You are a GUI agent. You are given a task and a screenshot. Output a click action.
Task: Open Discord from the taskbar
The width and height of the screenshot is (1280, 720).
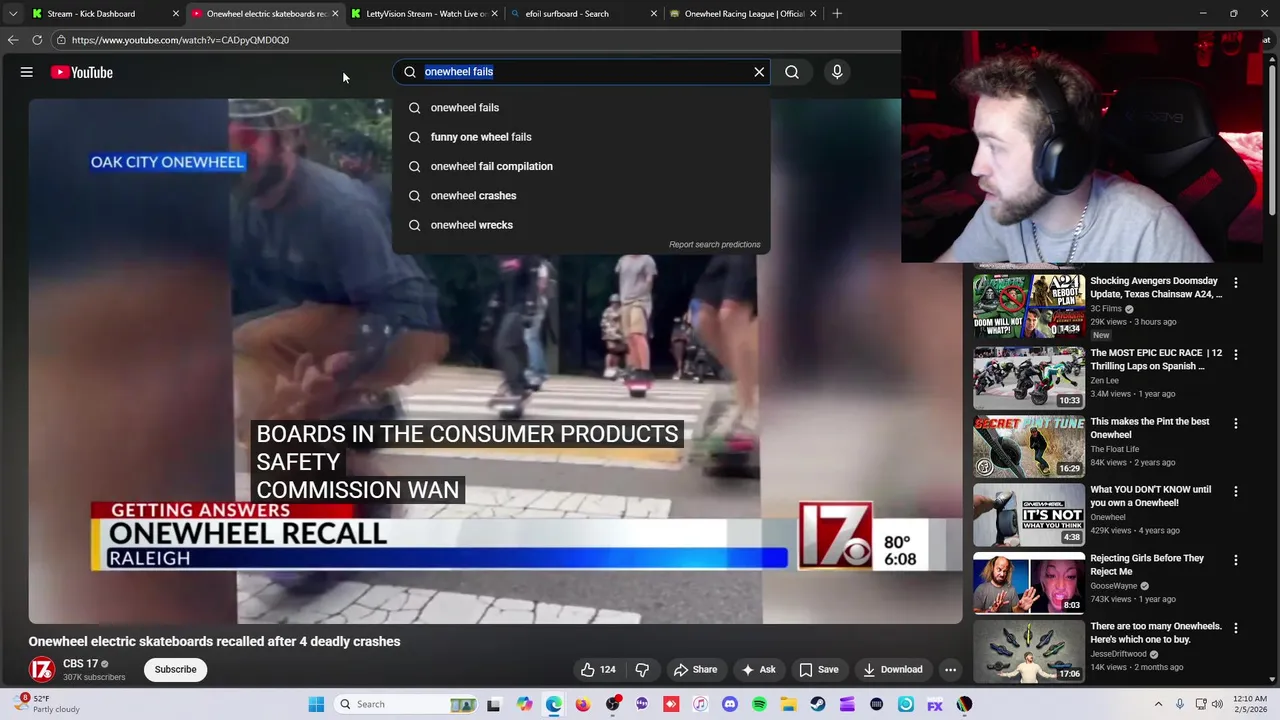(x=730, y=704)
